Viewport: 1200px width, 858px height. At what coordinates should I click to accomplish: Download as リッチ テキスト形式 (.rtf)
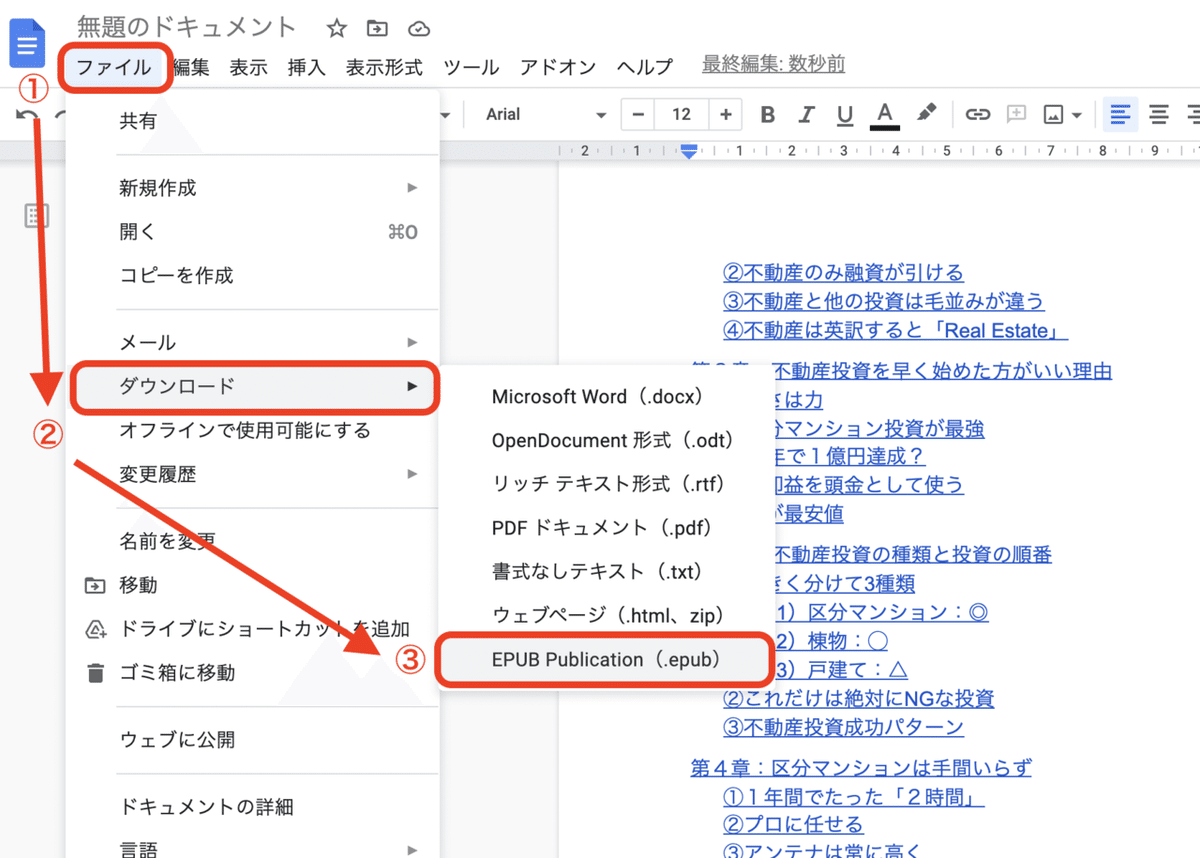tap(605, 484)
